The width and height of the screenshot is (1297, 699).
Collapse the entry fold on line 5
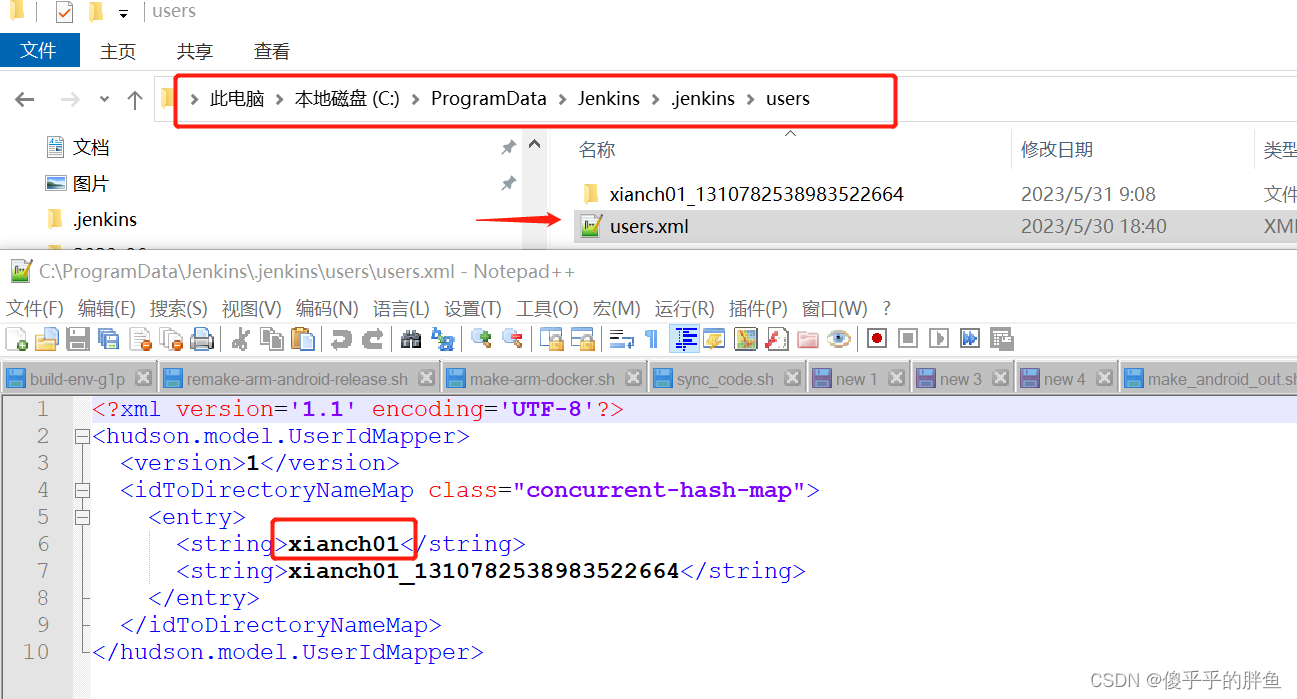click(81, 517)
